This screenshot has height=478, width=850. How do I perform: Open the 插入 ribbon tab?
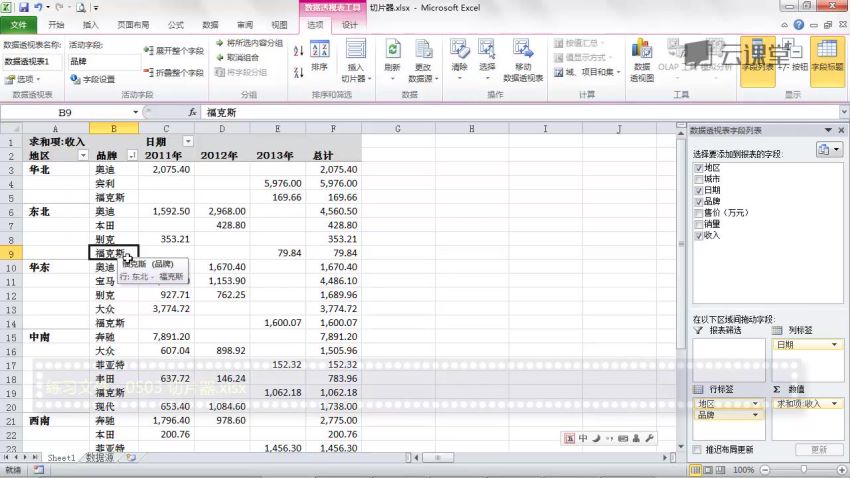[91, 24]
